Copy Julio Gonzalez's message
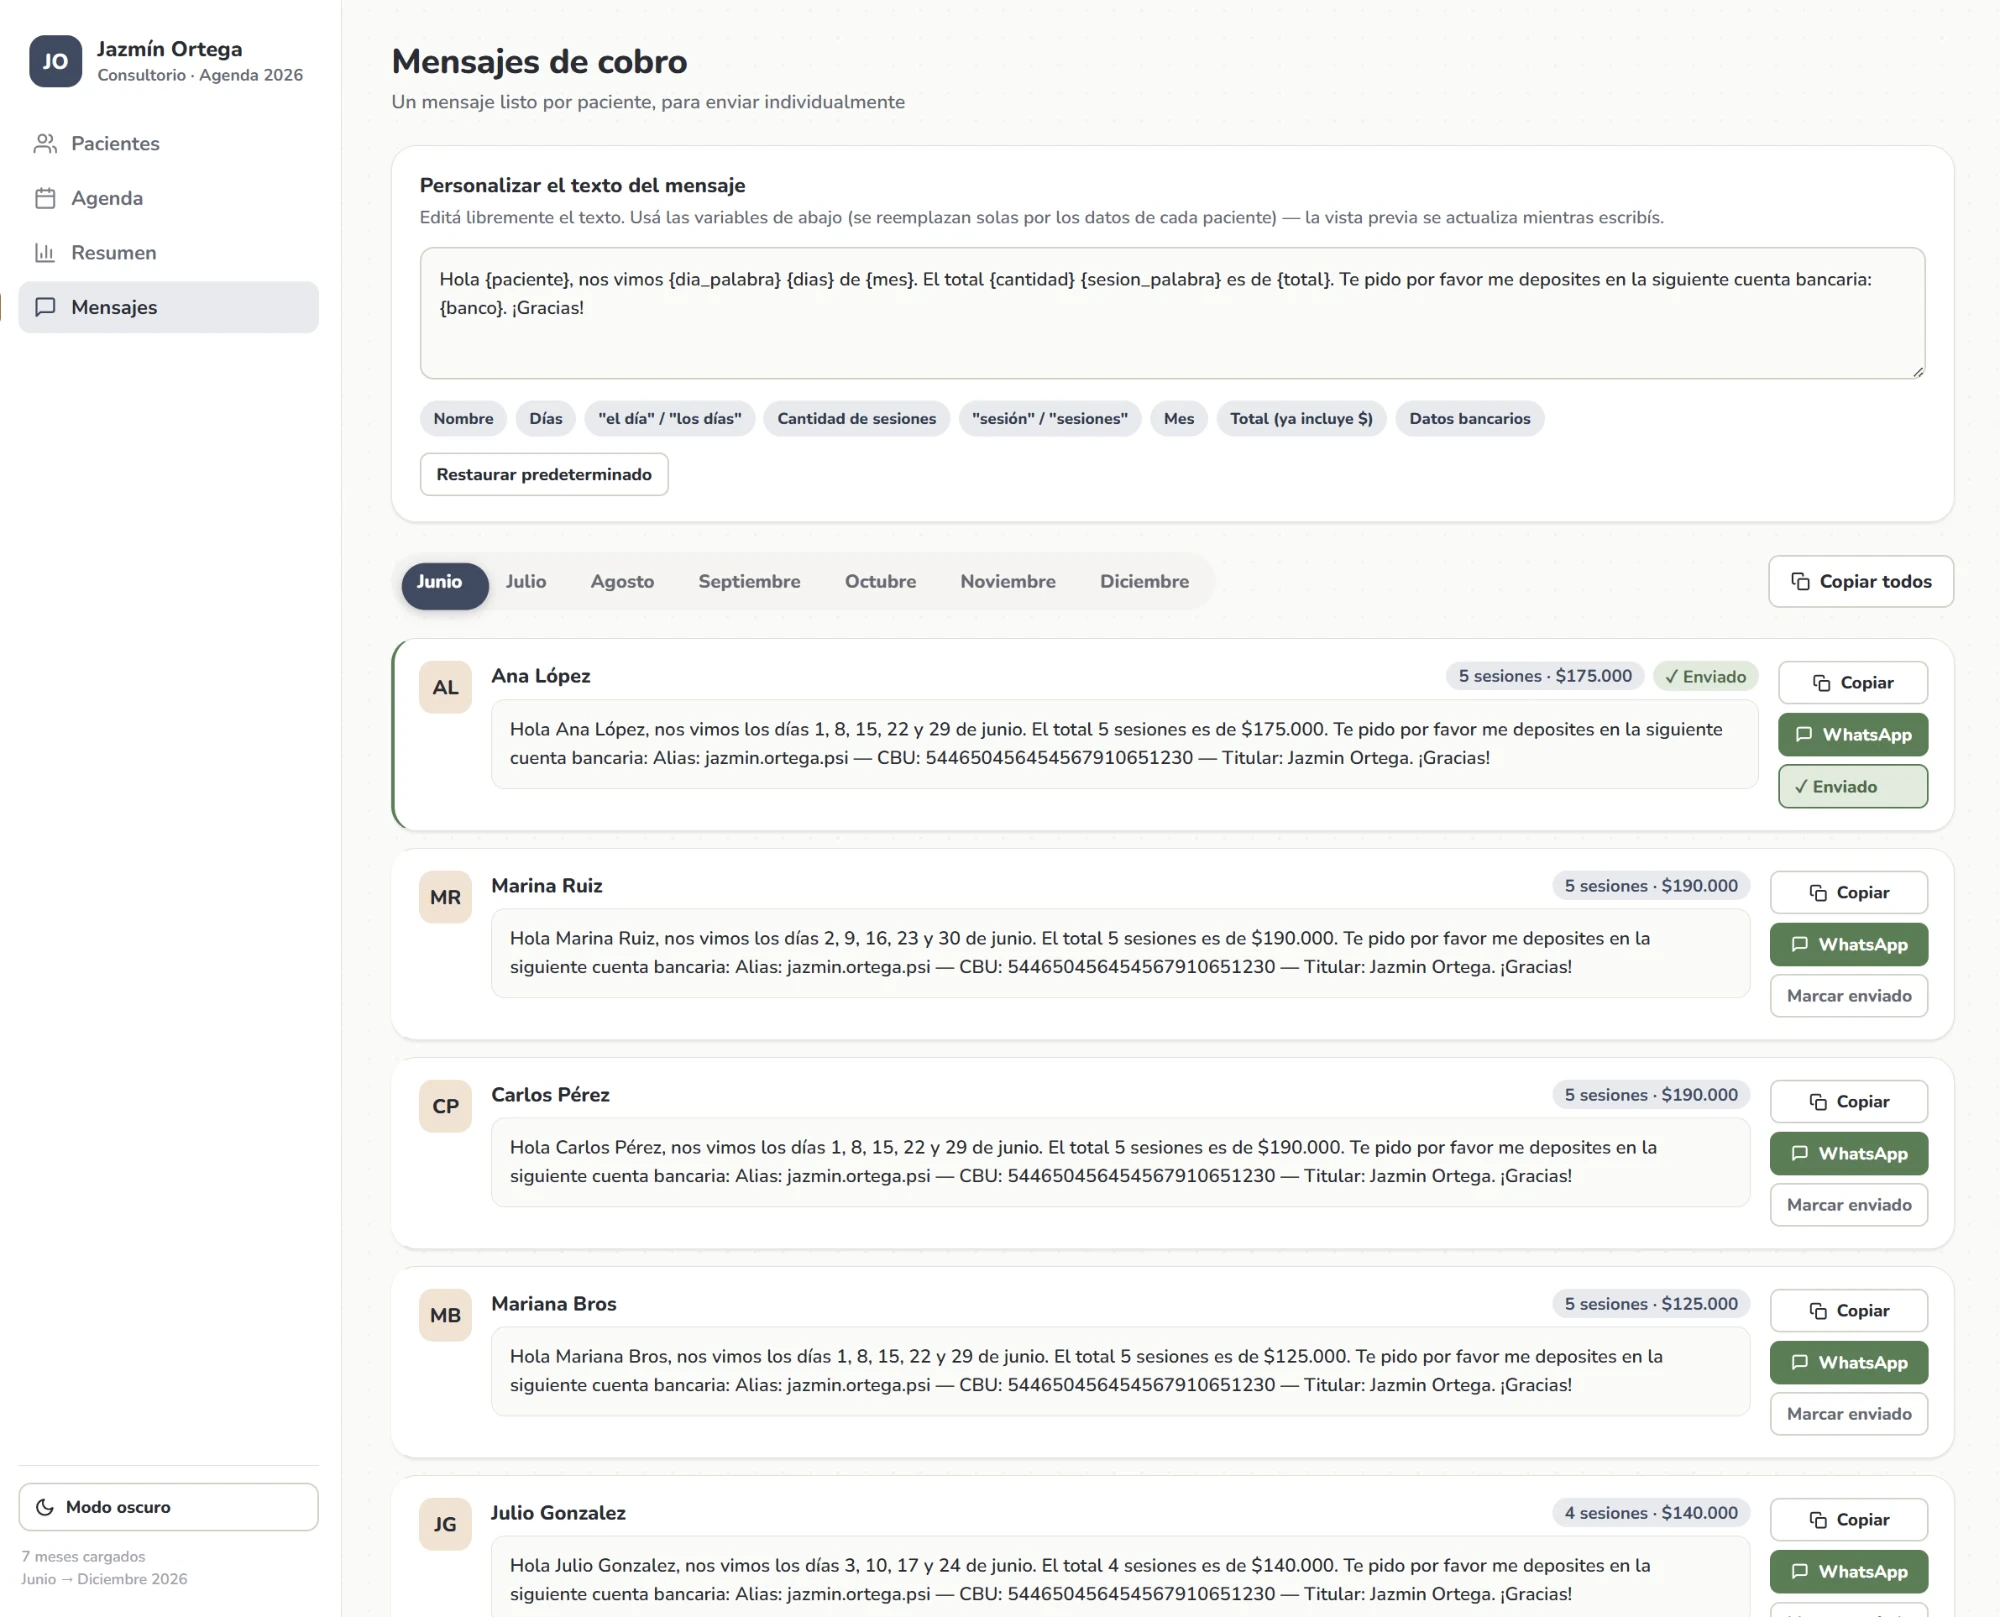Image resolution: width=2000 pixels, height=1617 pixels. (x=1849, y=1520)
